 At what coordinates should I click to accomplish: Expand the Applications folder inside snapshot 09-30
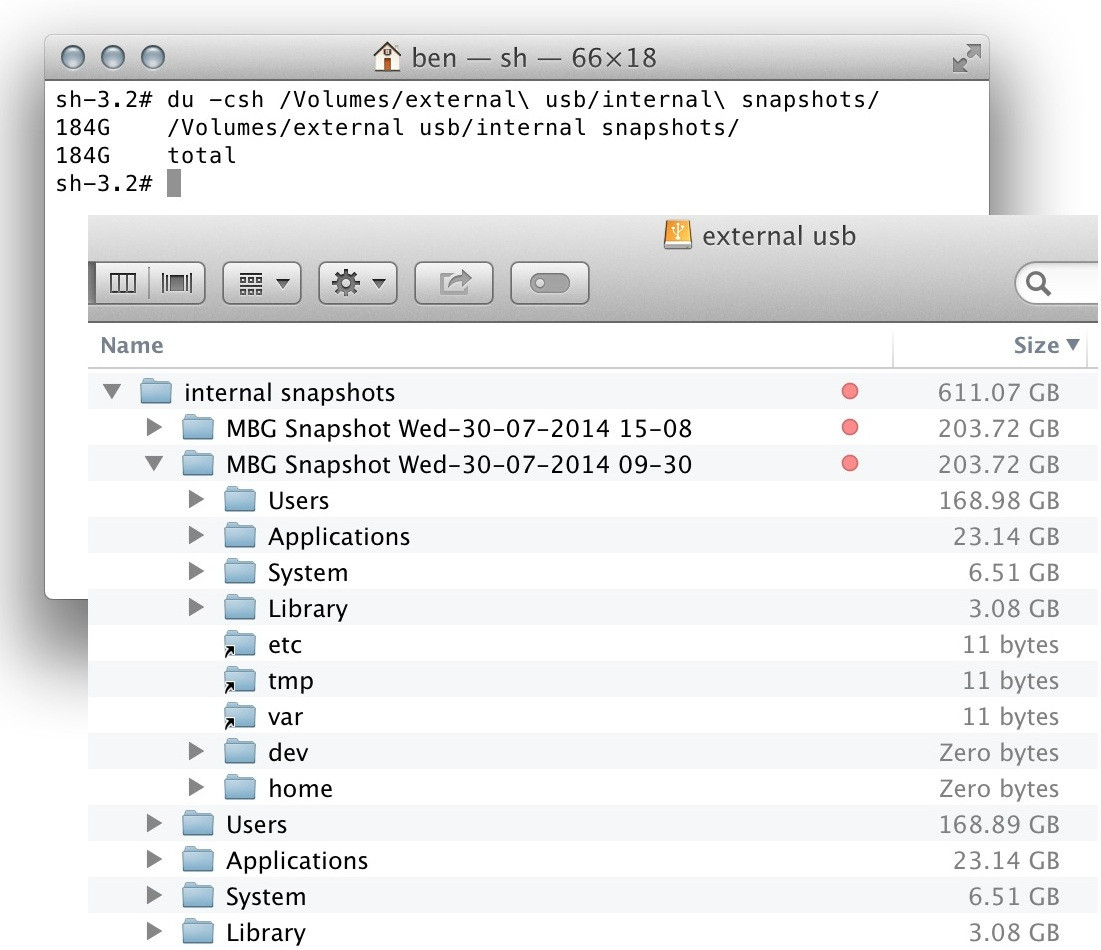[196, 536]
